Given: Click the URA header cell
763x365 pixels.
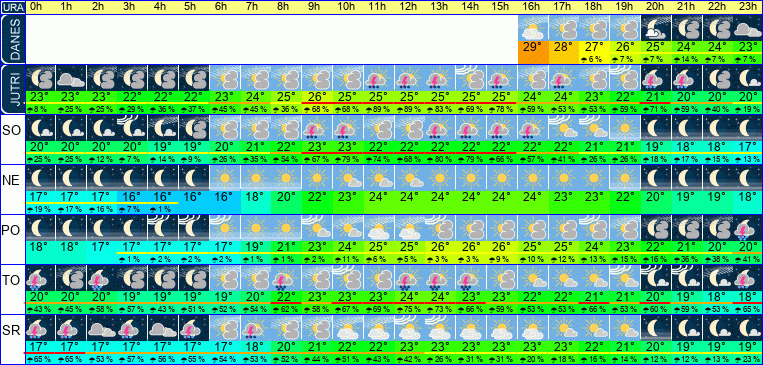Looking at the screenshot, I should coord(12,7).
